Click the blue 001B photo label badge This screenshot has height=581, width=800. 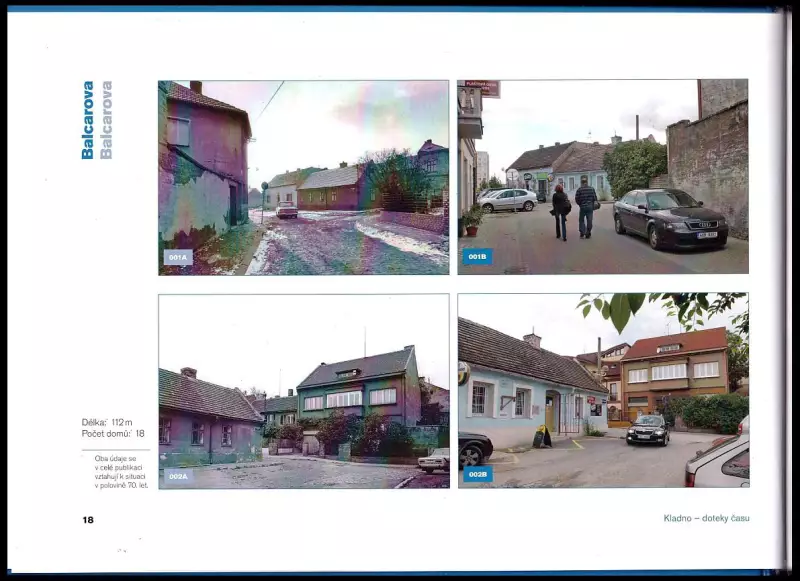point(477,257)
